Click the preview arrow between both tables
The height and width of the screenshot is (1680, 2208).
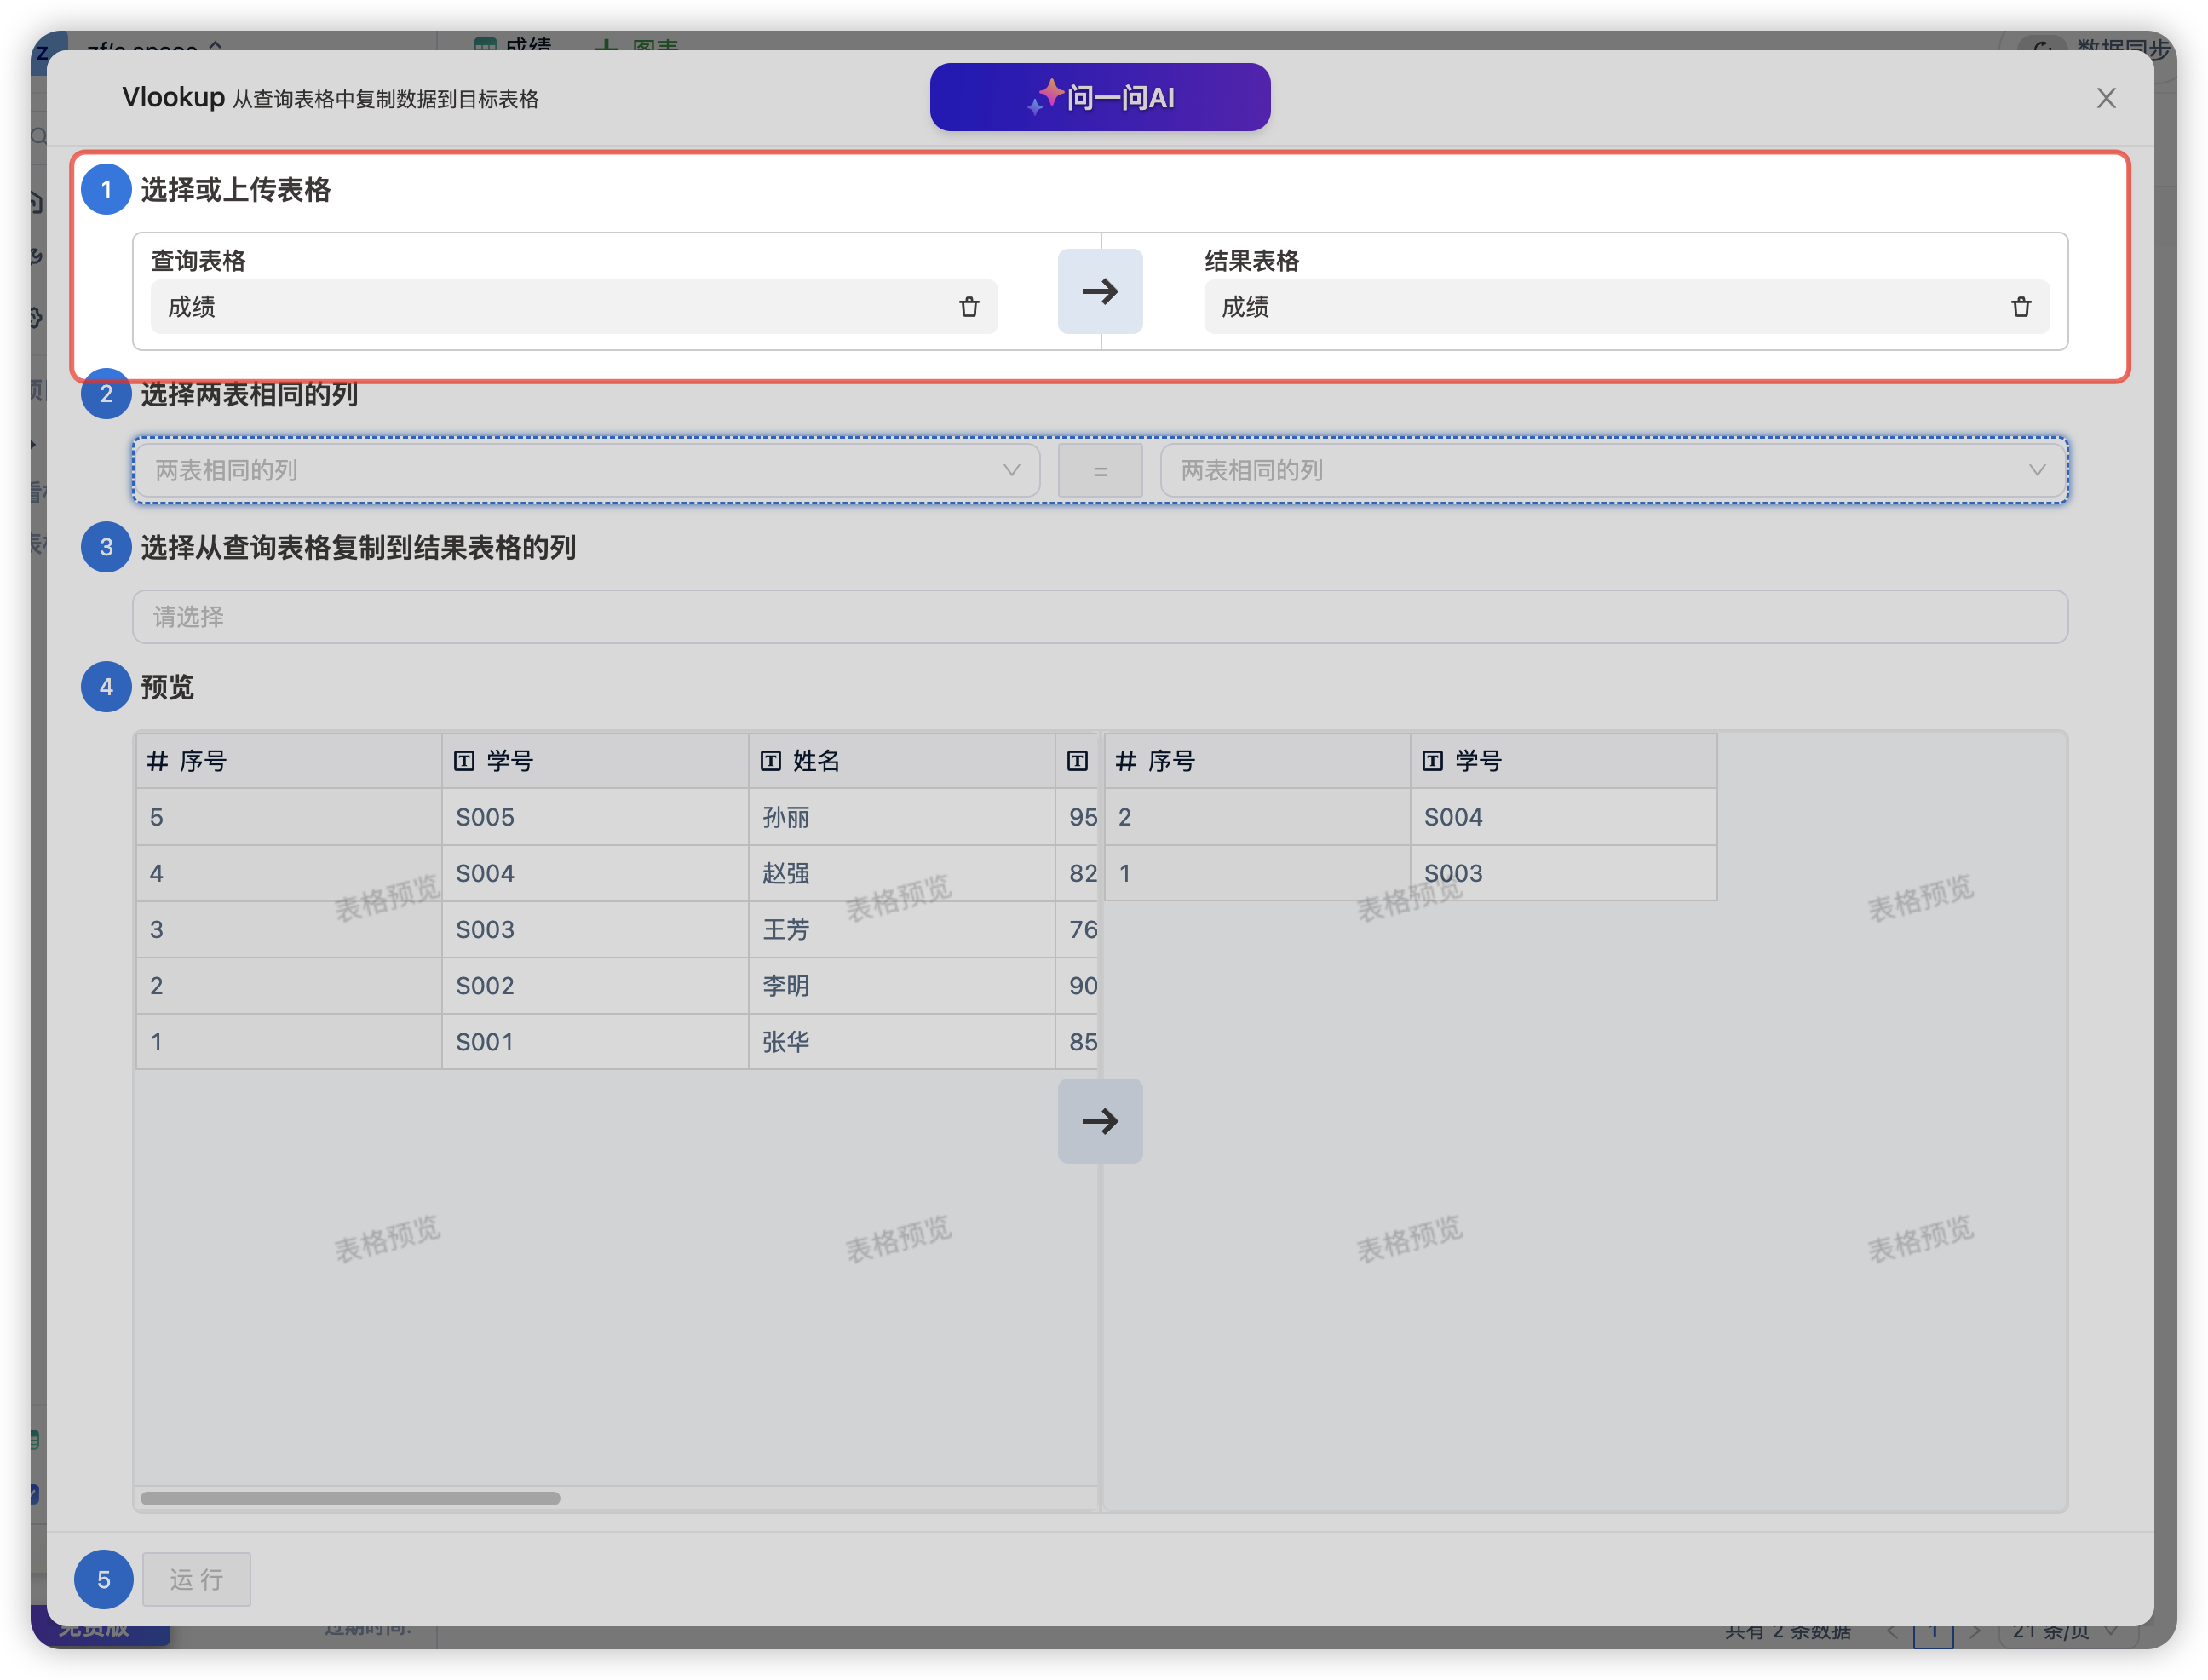[1099, 1120]
